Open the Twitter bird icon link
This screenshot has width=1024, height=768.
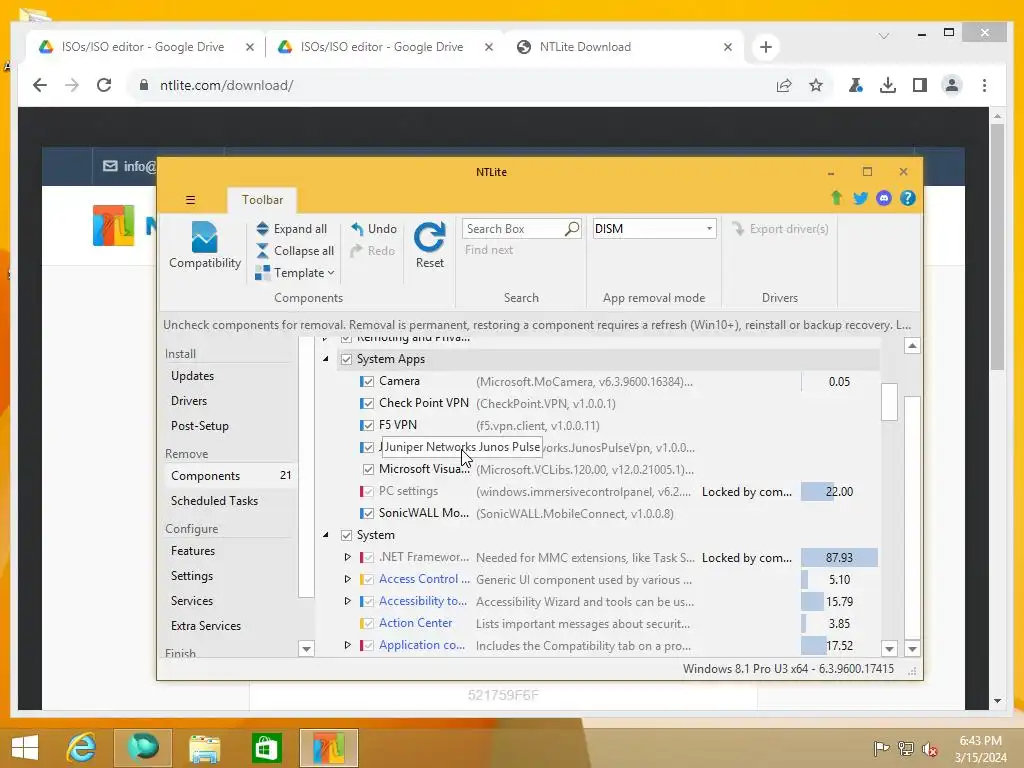860,198
